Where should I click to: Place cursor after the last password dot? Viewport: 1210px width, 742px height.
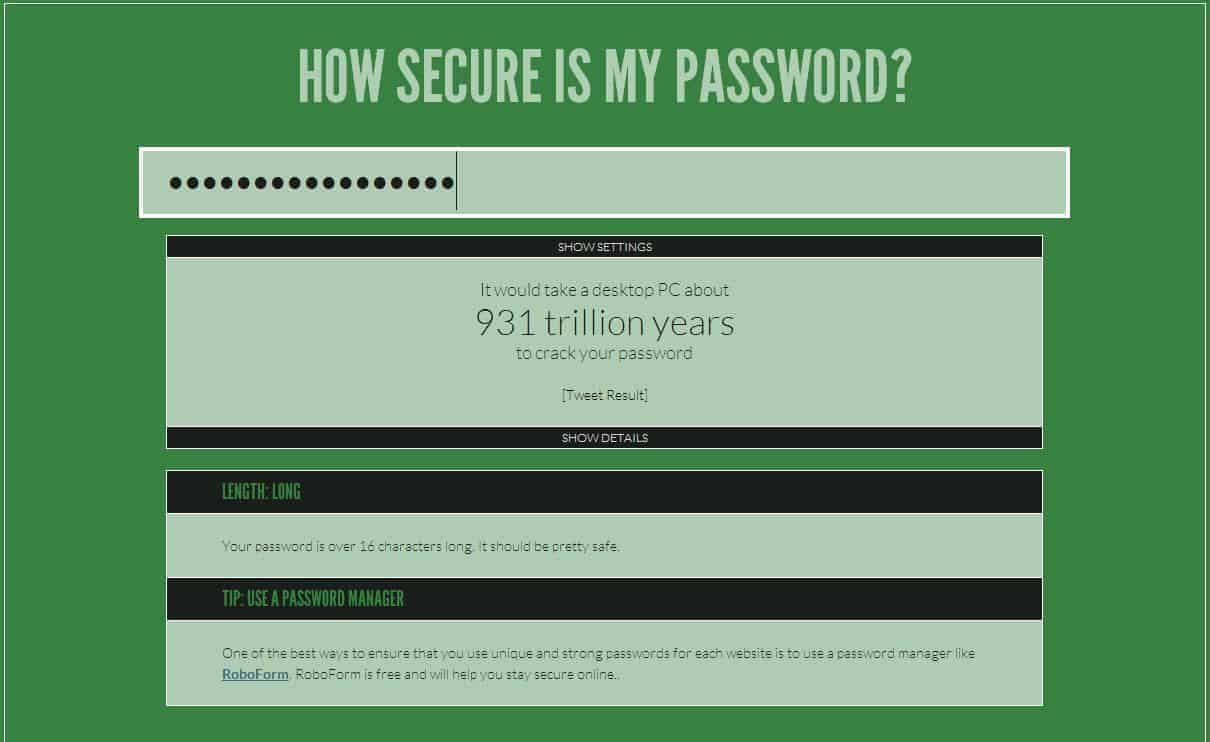[x=456, y=182]
